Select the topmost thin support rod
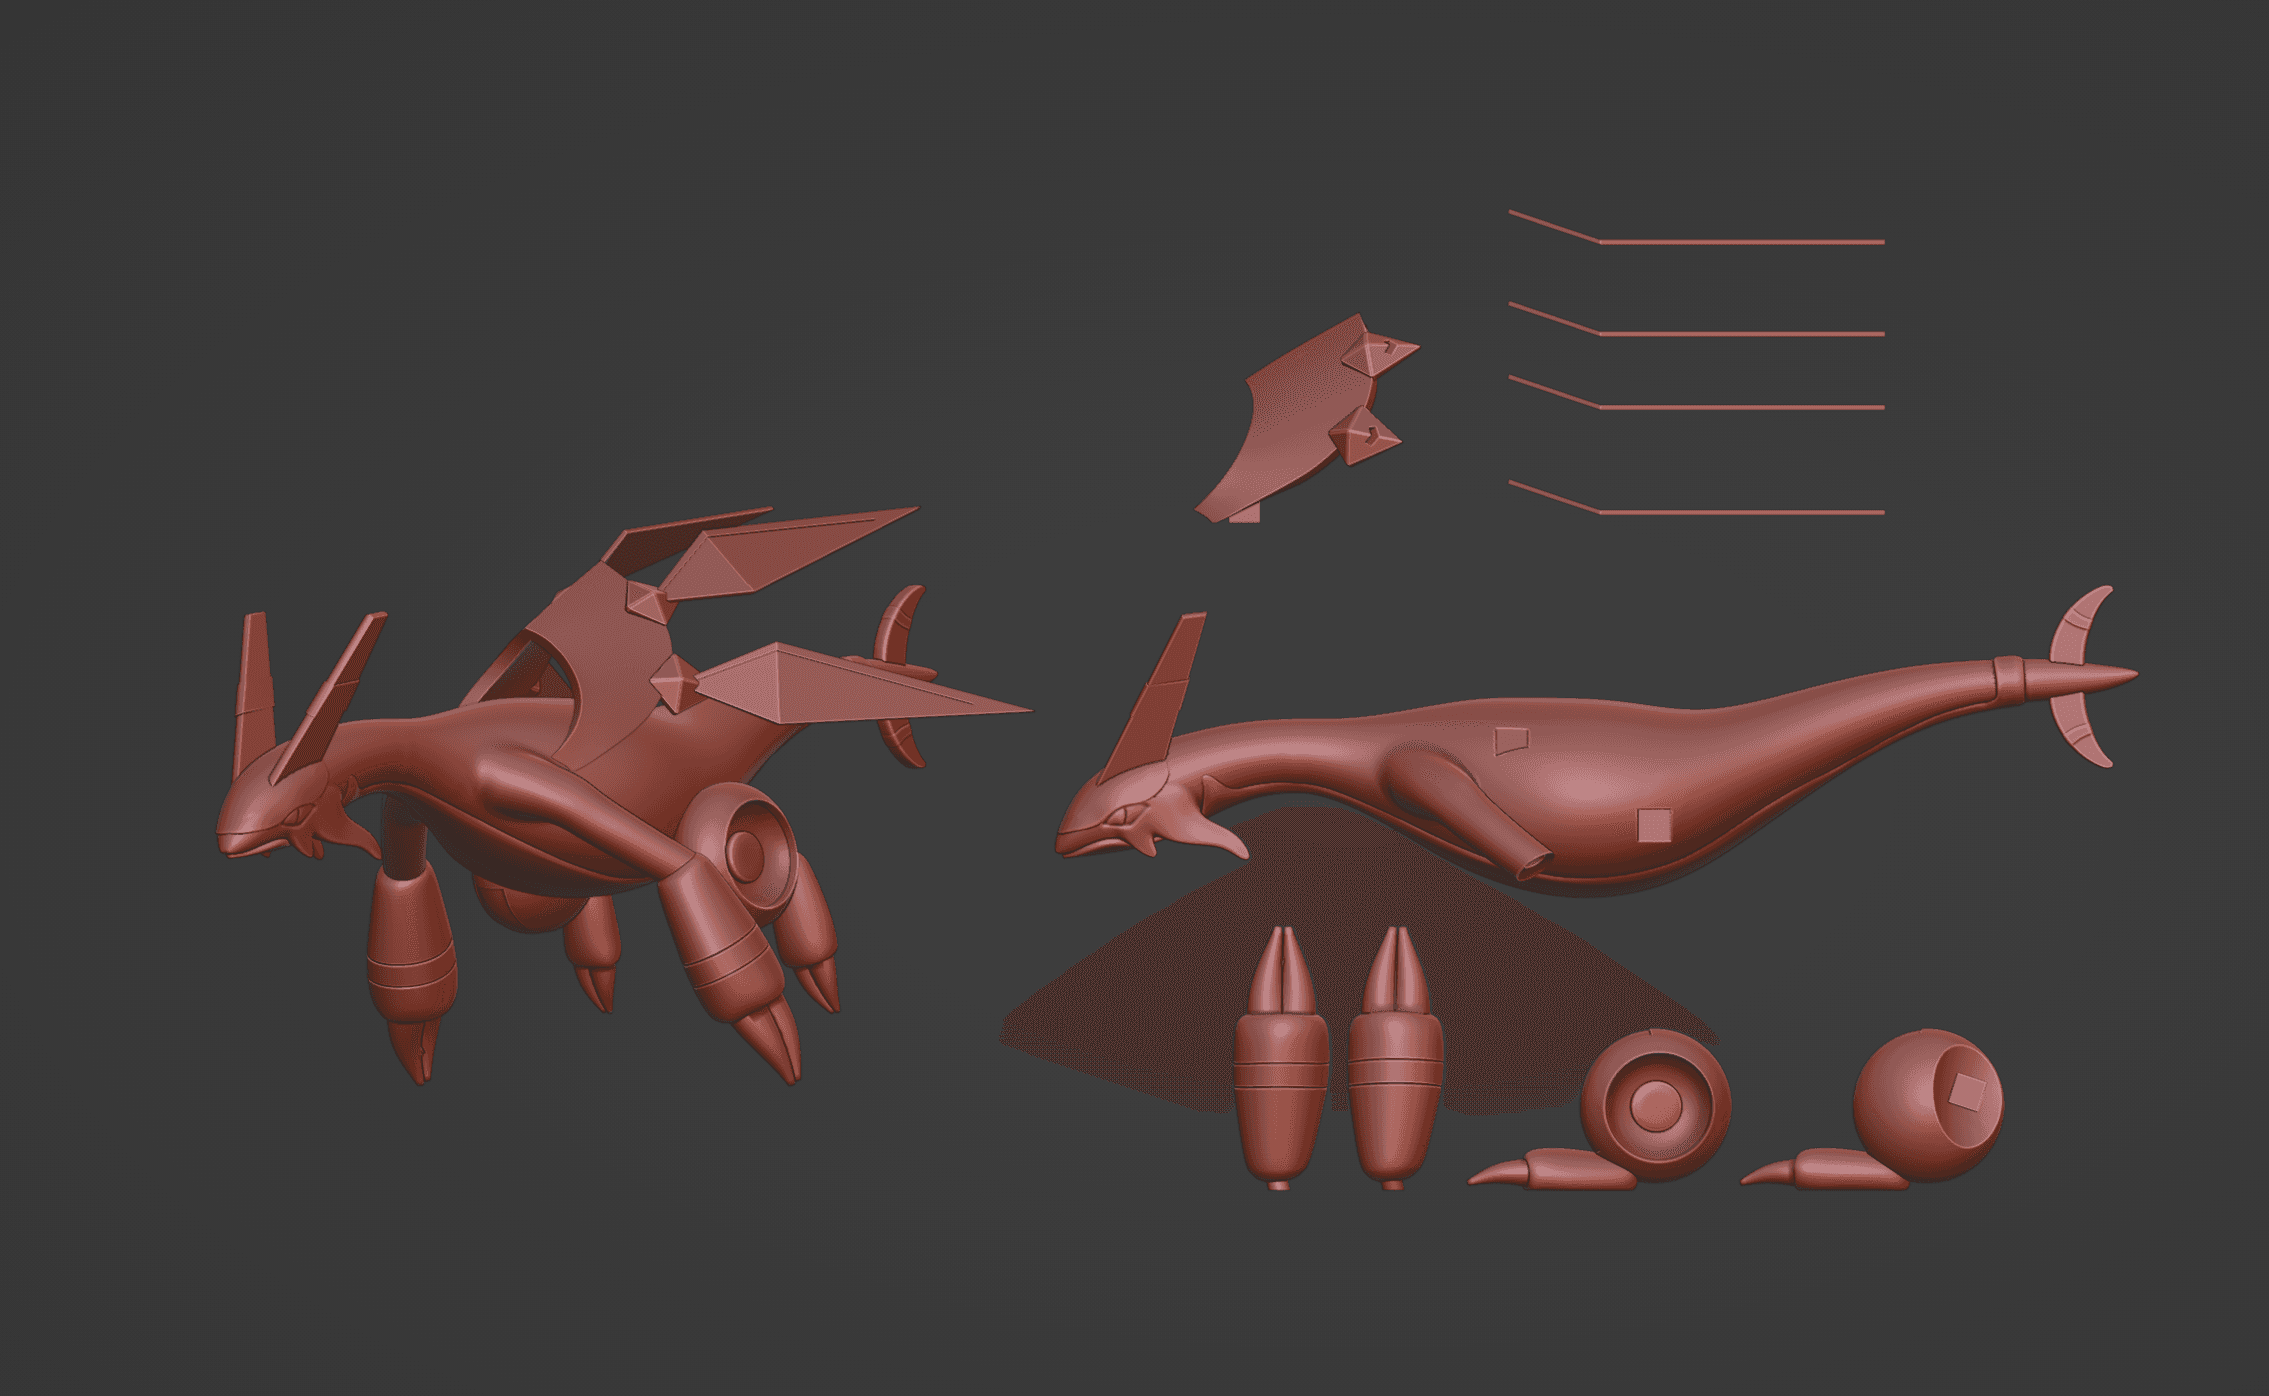The image size is (2269, 1396). 1696,227
